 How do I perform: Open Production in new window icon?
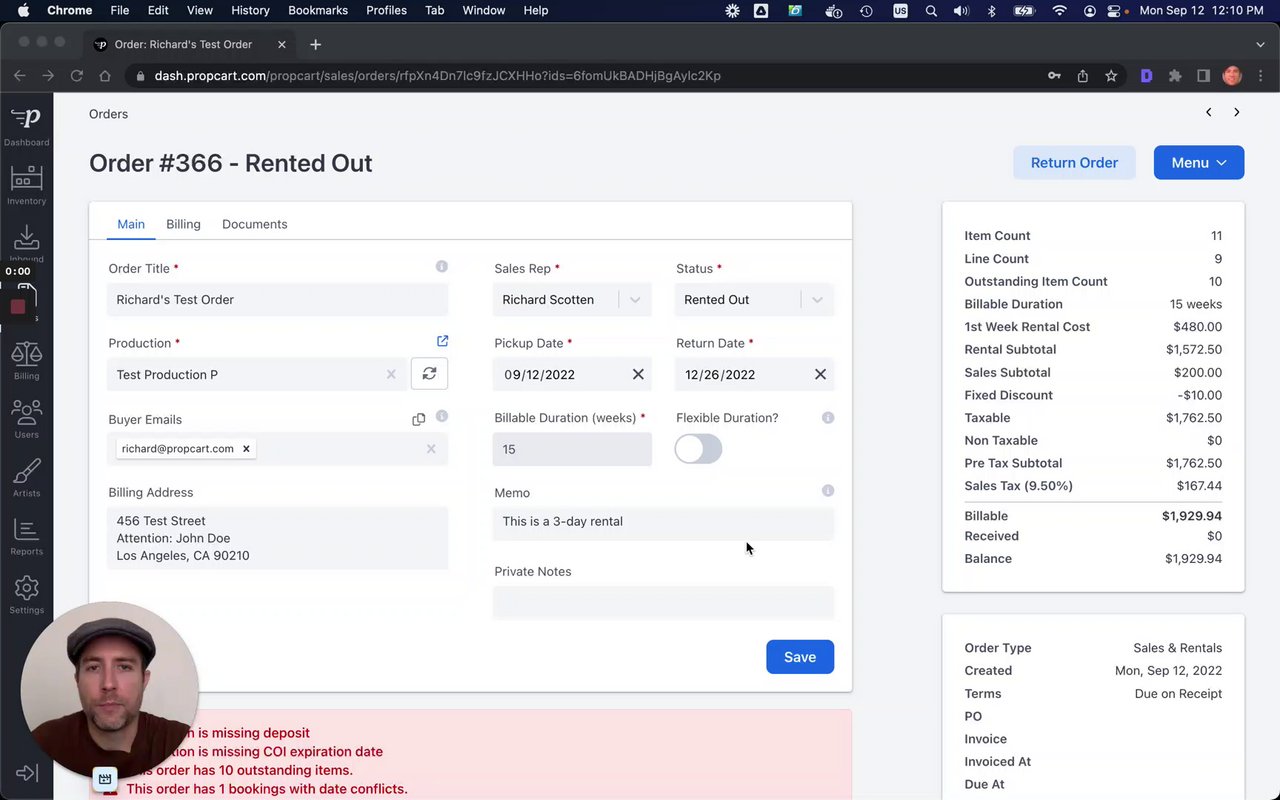click(442, 341)
